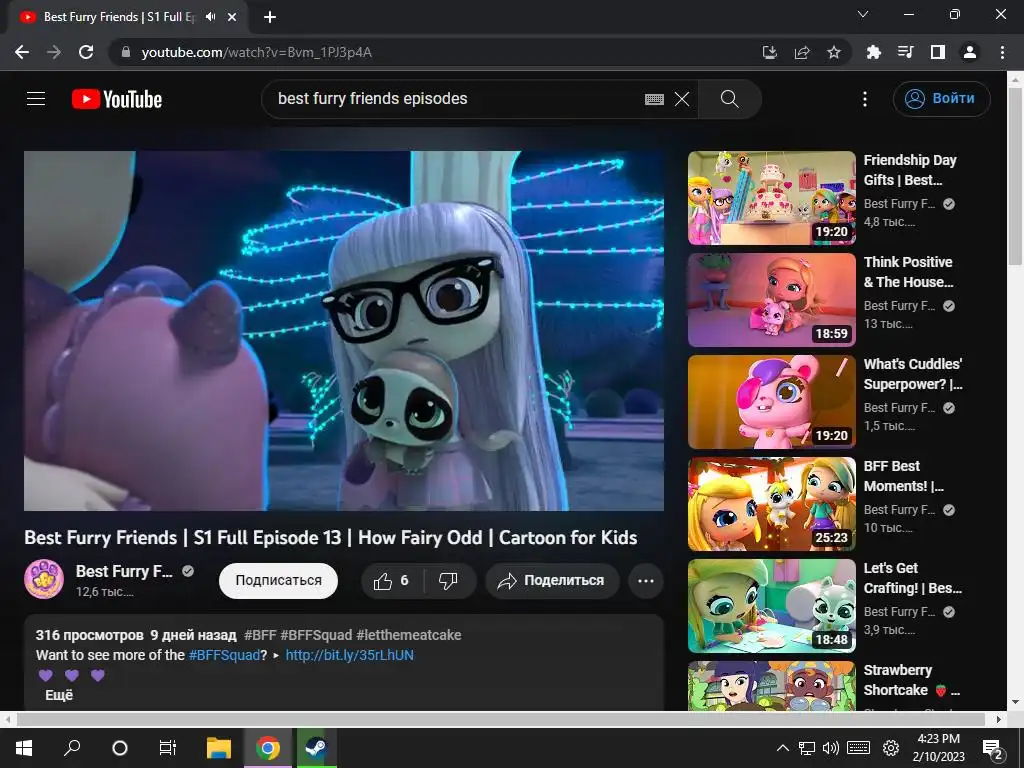Go forward in browser history
This screenshot has height=768, width=1024.
(x=54, y=52)
